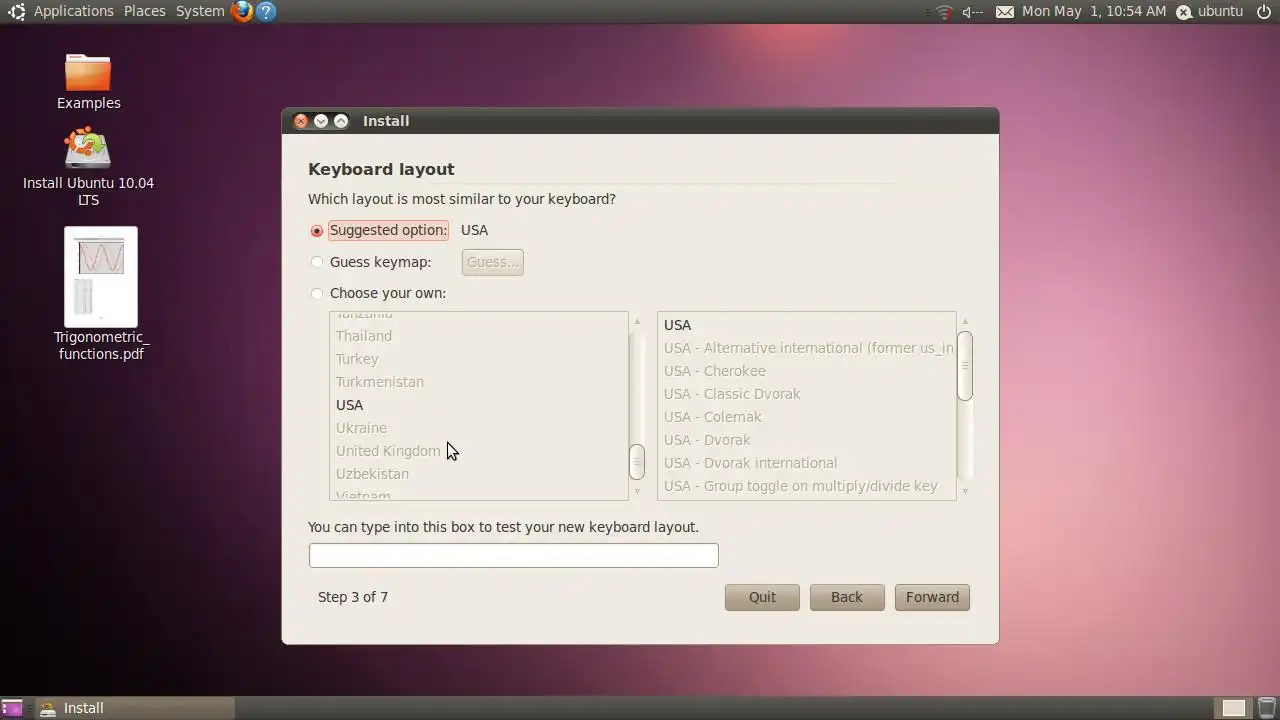Select USA - Colemak variant

coord(806,417)
